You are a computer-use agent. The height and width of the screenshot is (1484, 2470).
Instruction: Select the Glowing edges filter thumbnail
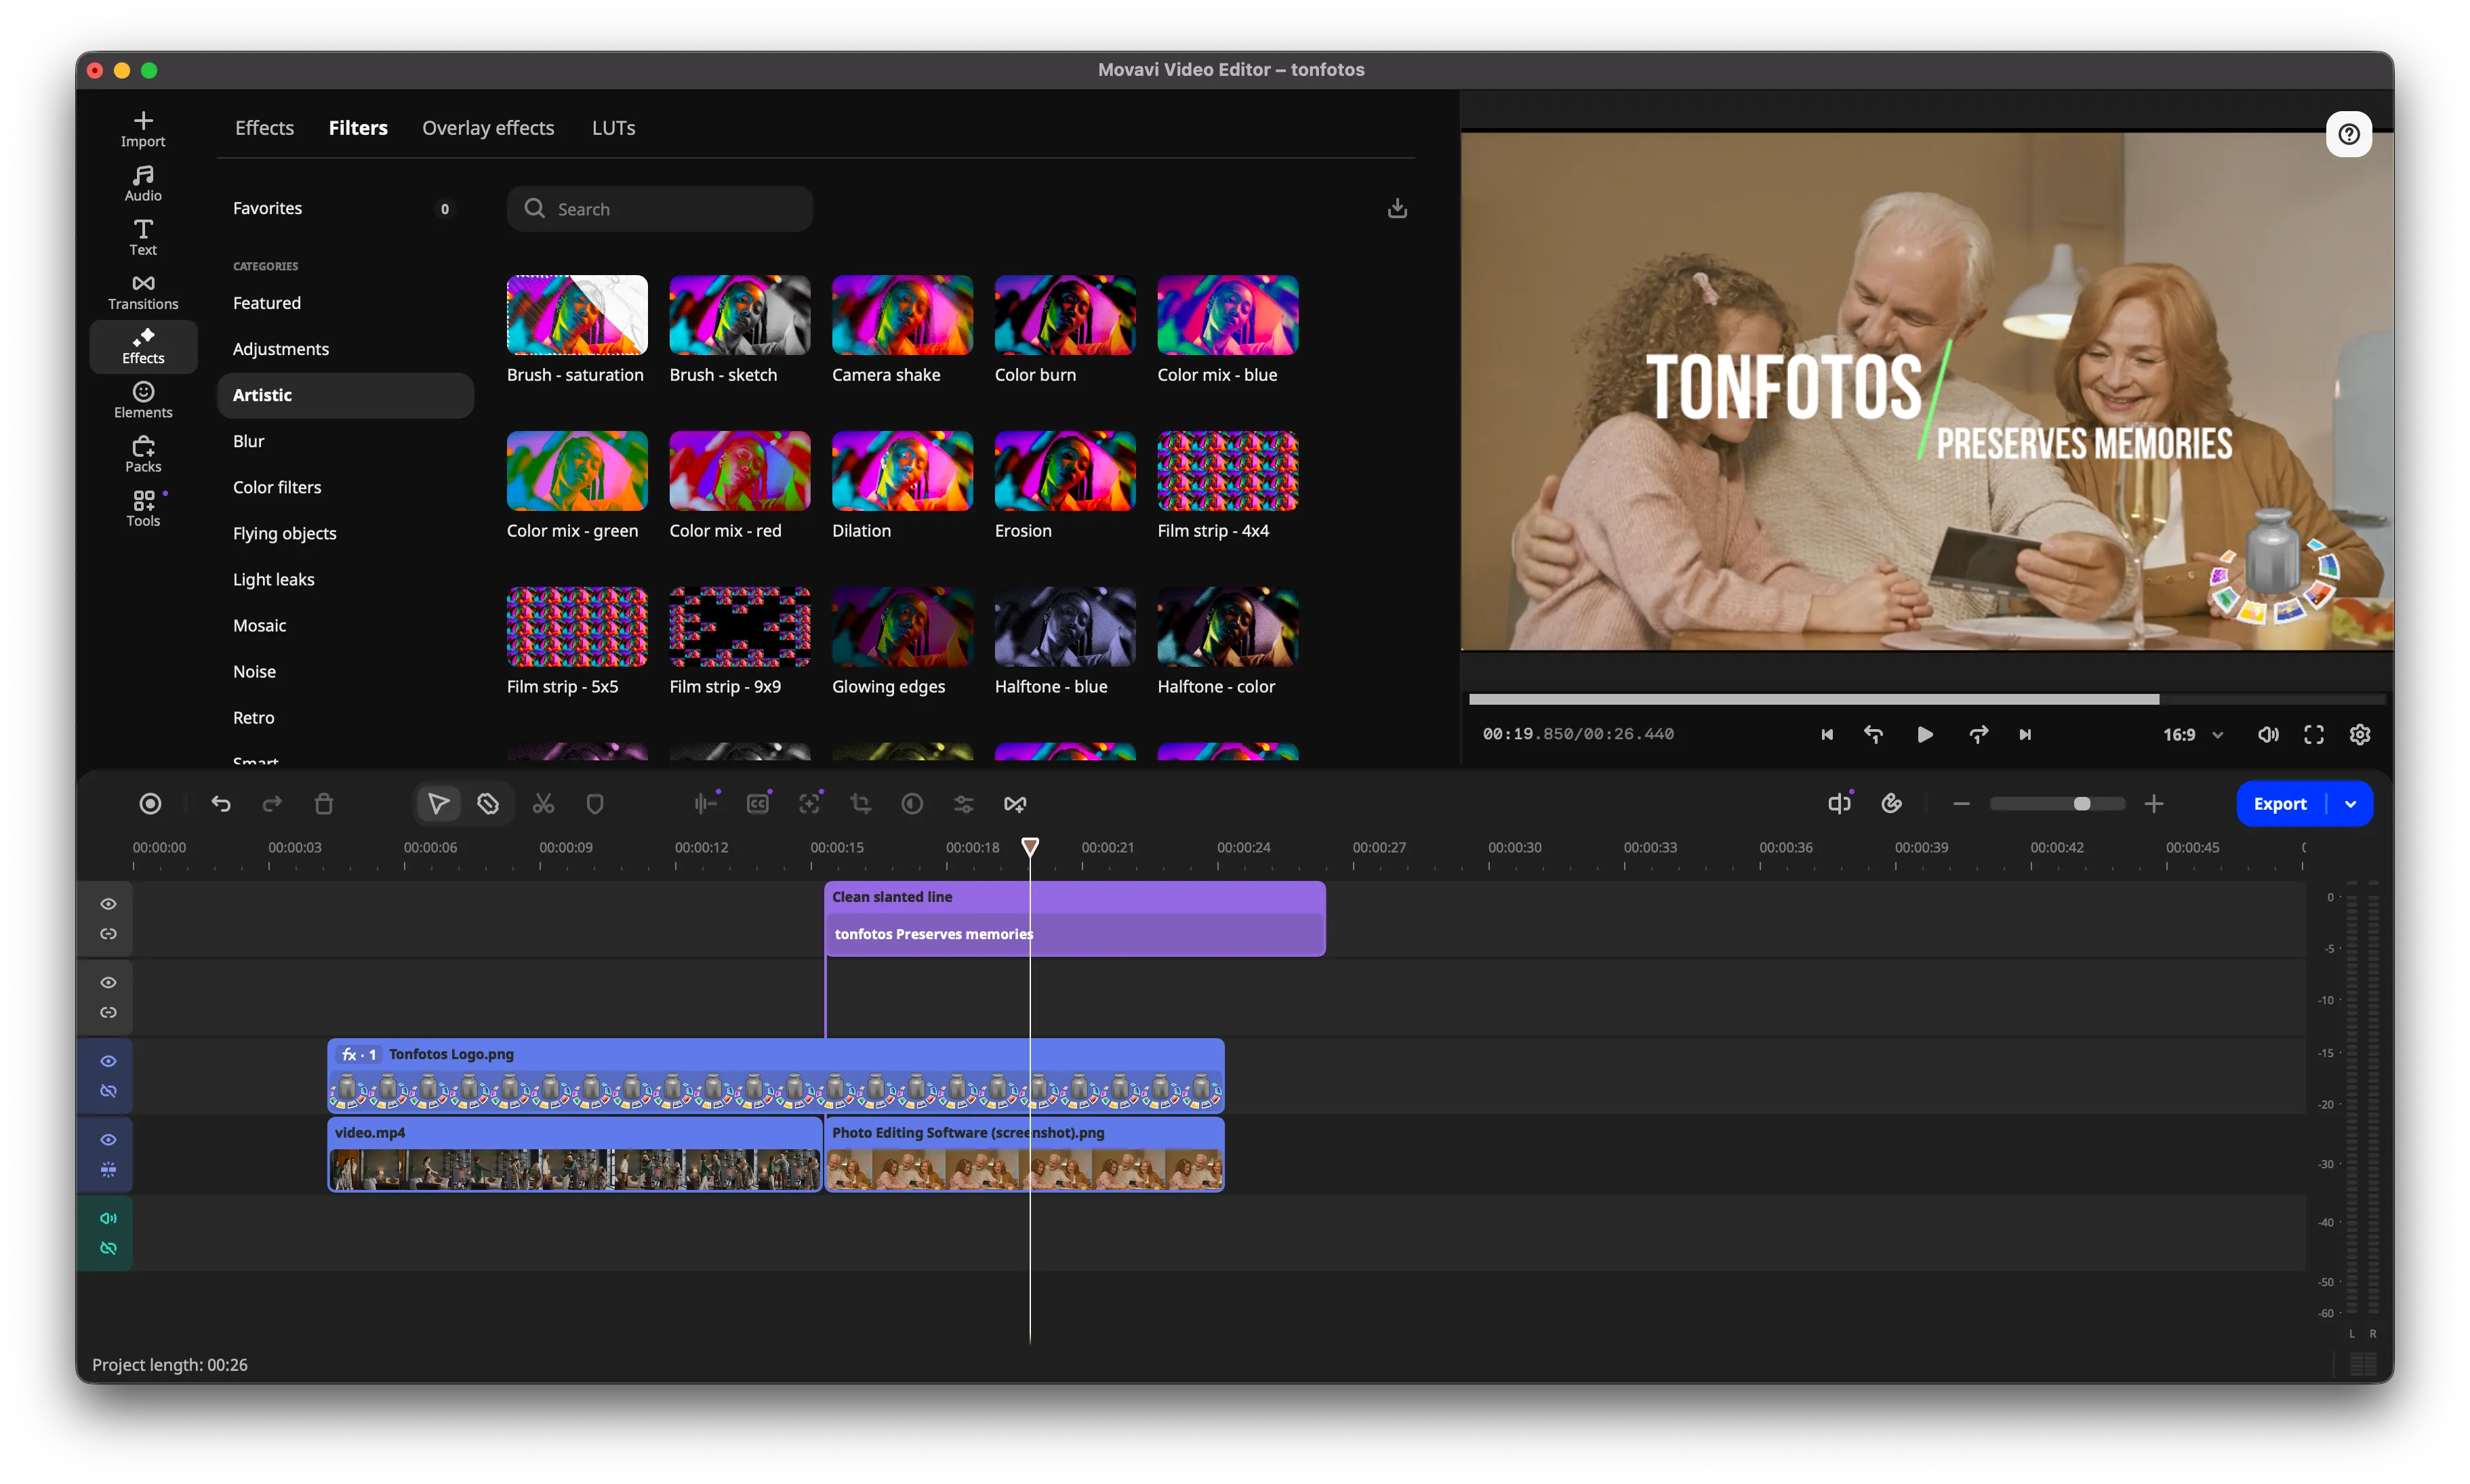[x=902, y=627]
